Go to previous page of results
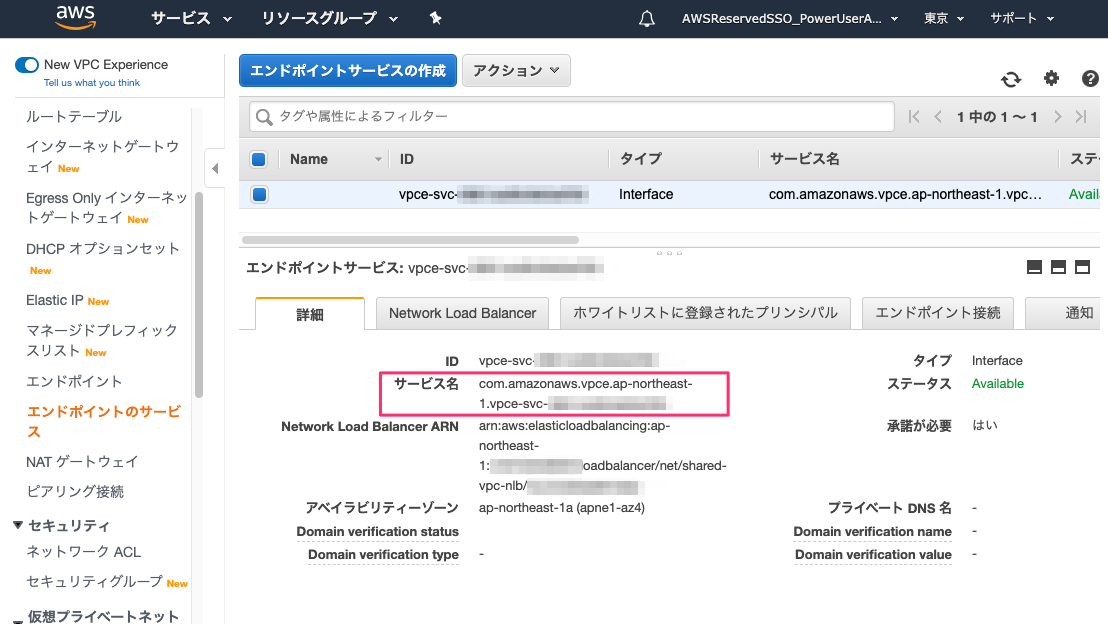The height and width of the screenshot is (629, 1108). pyautogui.click(x=938, y=117)
